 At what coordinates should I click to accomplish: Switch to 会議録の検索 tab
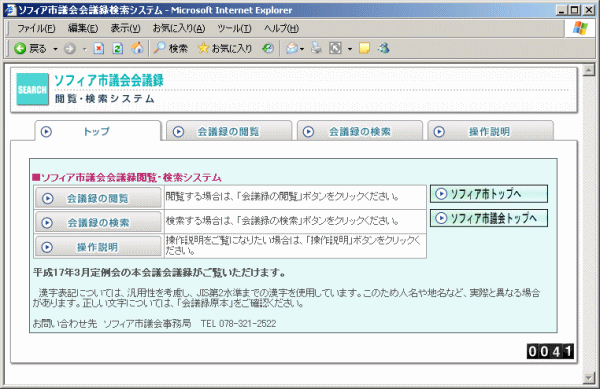pyautogui.click(x=360, y=131)
